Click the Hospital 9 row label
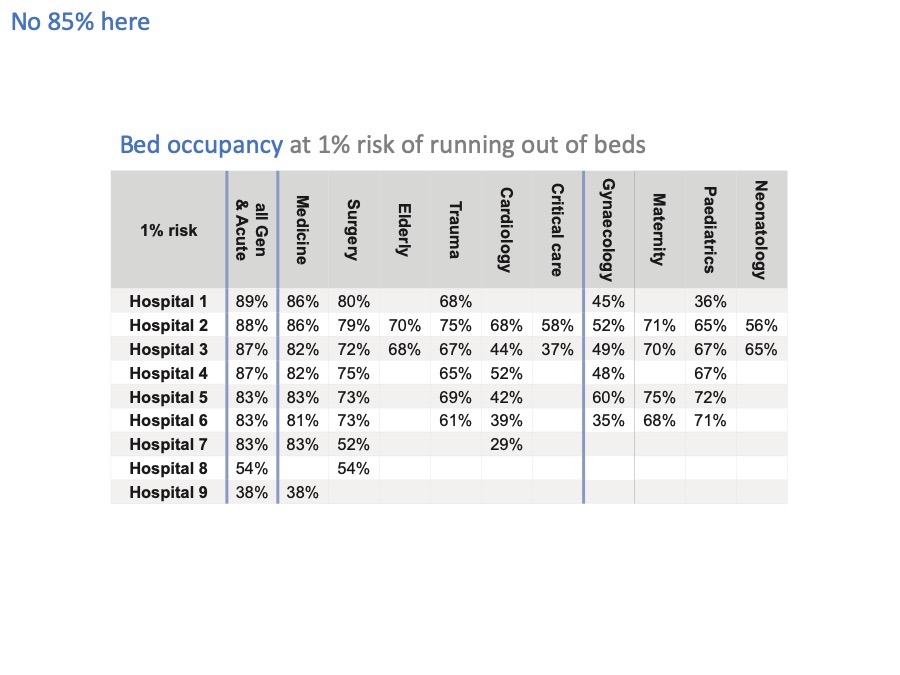This screenshot has width=900, height=675. [168, 492]
